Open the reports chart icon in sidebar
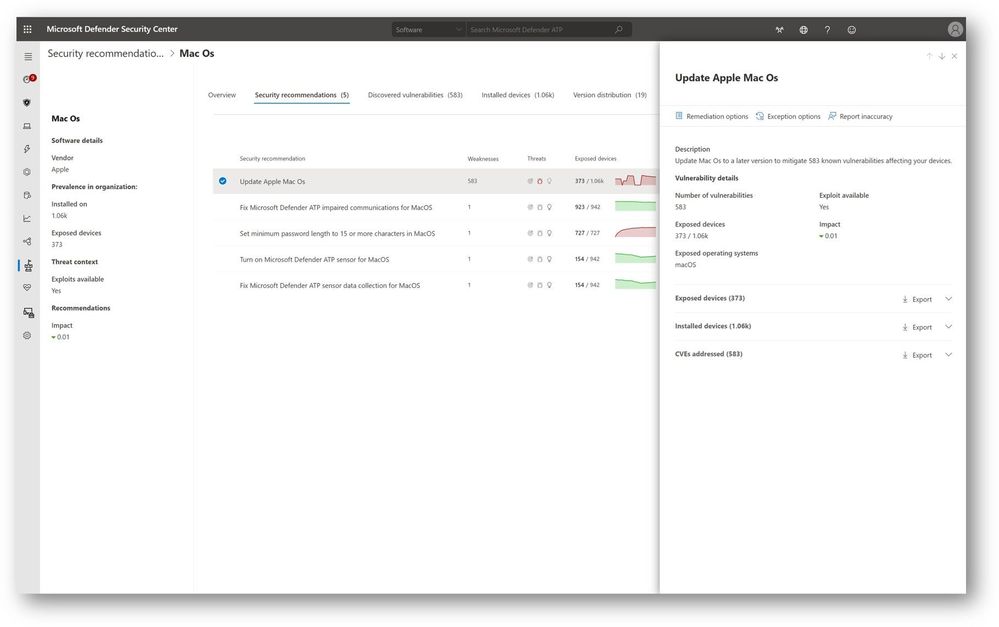Image resolution: width=999 pixels, height=627 pixels. [x=27, y=219]
